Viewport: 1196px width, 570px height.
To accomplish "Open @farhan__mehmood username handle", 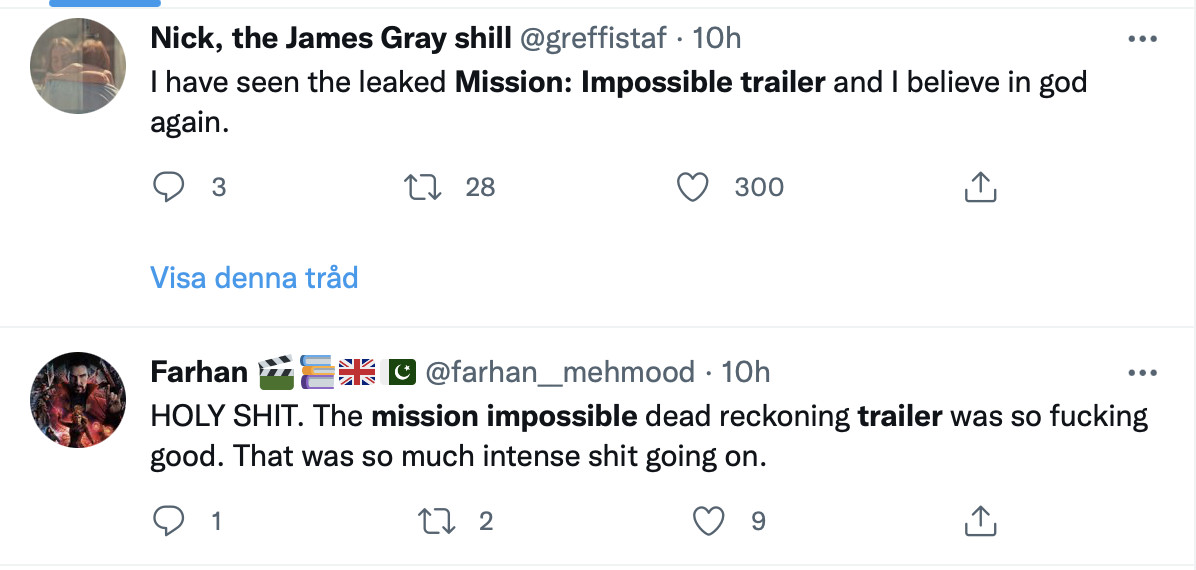I will click(560, 372).
